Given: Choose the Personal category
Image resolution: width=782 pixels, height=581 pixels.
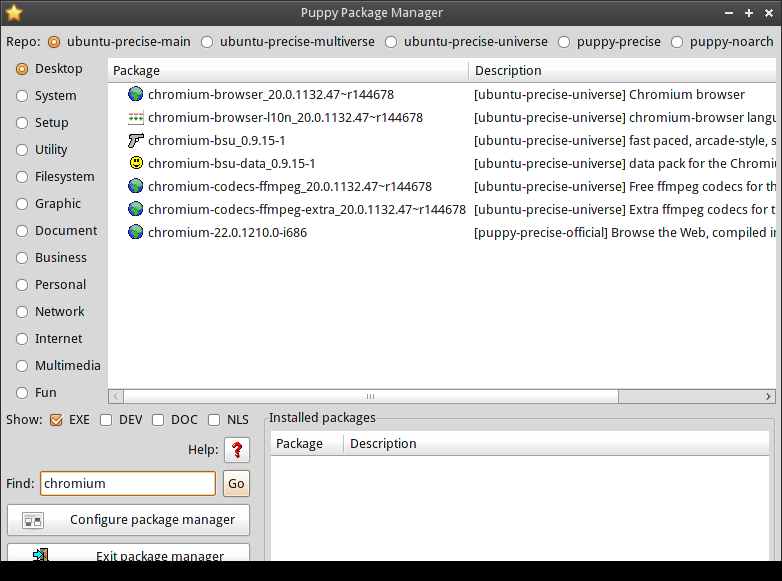Looking at the screenshot, I should point(22,285).
